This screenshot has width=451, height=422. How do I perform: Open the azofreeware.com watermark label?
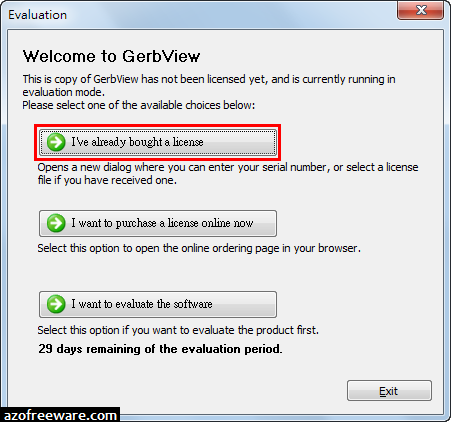click(60, 415)
